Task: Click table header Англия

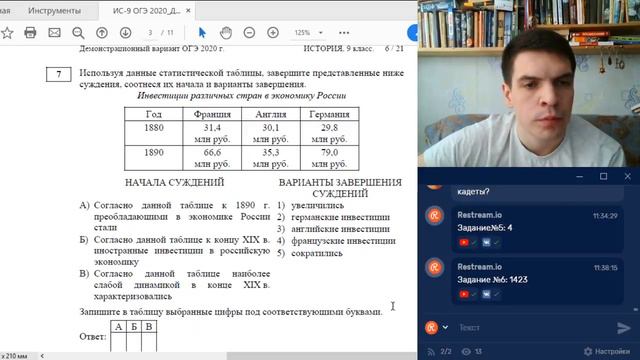Action: (271, 114)
